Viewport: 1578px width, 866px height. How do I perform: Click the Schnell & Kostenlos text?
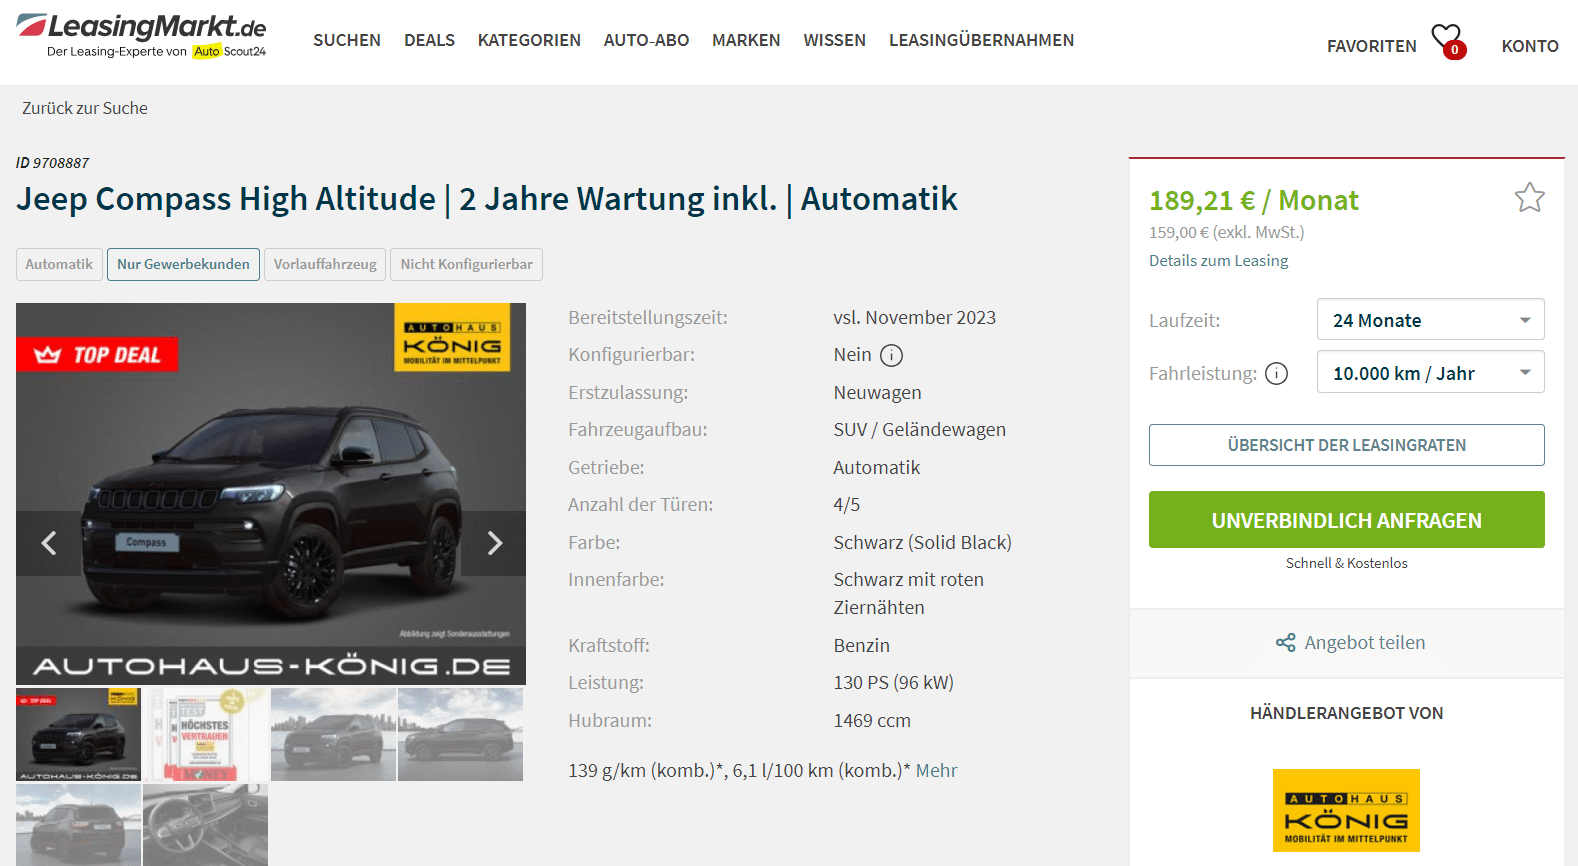tap(1346, 563)
